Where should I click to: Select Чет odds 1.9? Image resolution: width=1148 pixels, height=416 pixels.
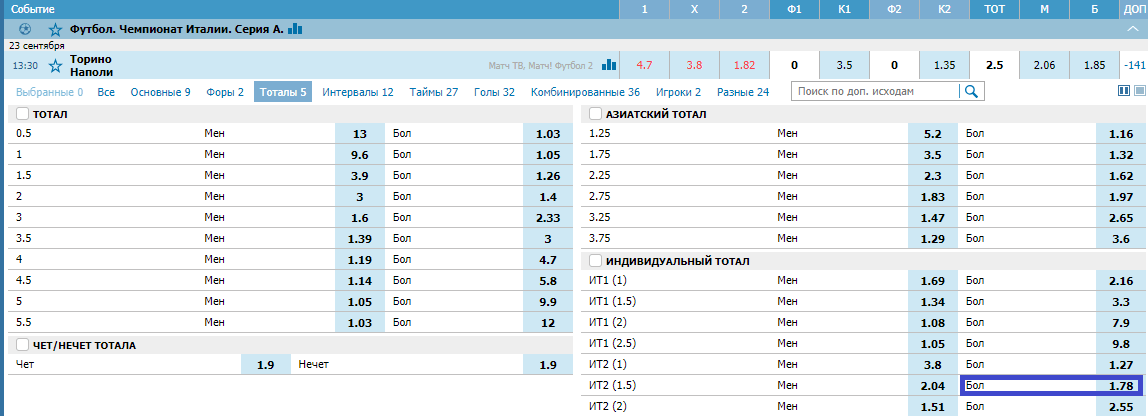(266, 364)
